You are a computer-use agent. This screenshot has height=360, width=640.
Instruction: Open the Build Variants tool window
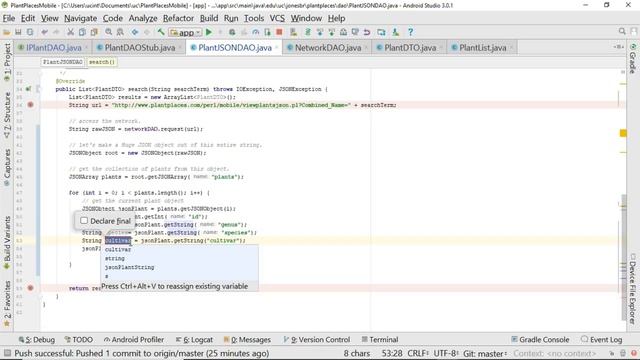click(7, 242)
